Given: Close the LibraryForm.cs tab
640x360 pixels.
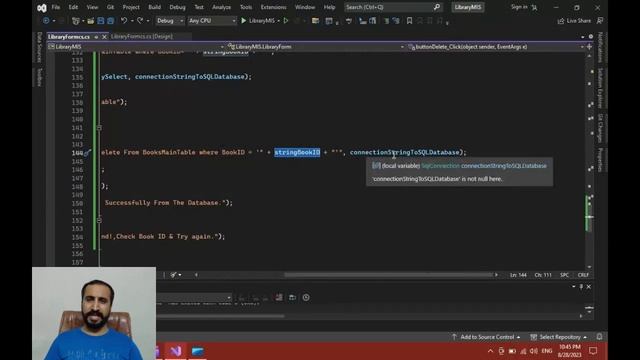Looking at the screenshot, I should coord(104,37).
